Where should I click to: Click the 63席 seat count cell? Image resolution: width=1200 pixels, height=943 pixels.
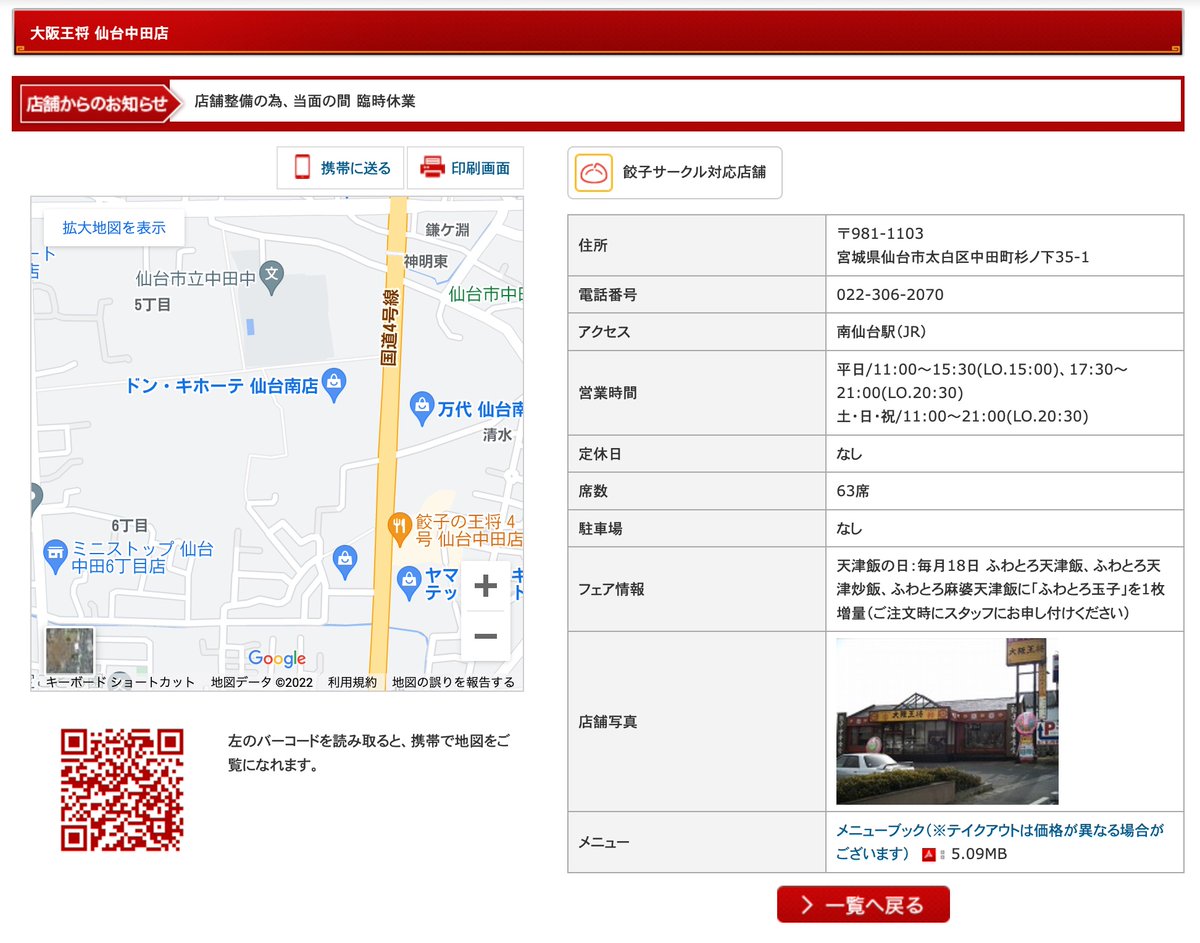[x=1004, y=491]
